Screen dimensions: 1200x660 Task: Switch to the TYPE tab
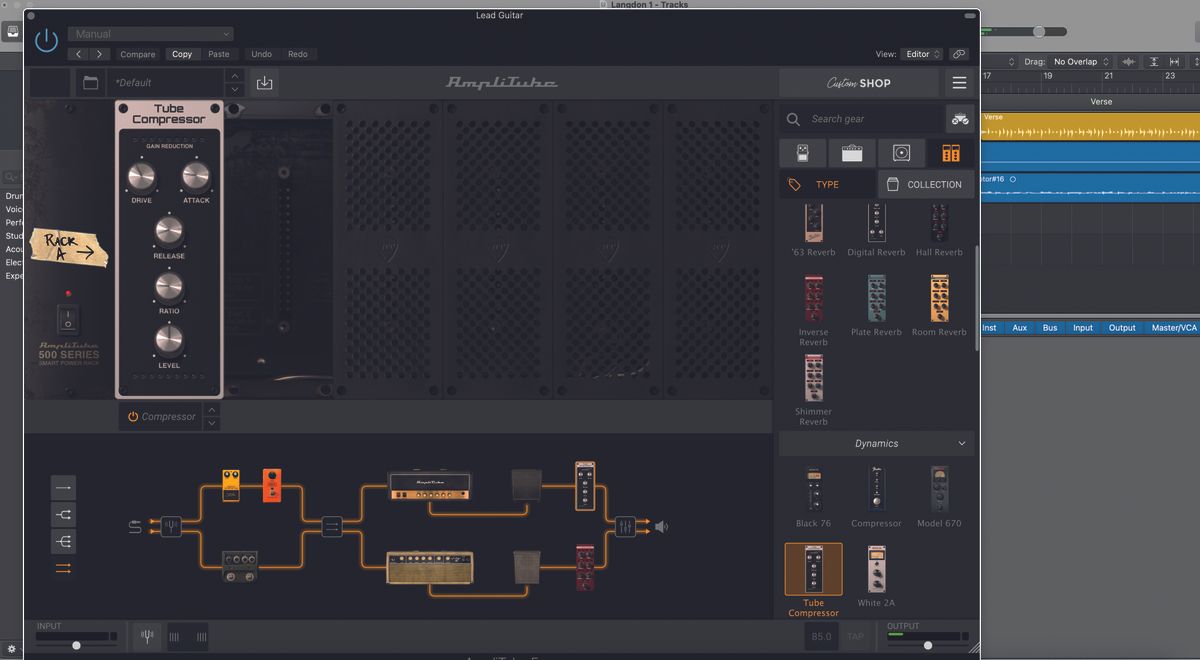(x=829, y=184)
